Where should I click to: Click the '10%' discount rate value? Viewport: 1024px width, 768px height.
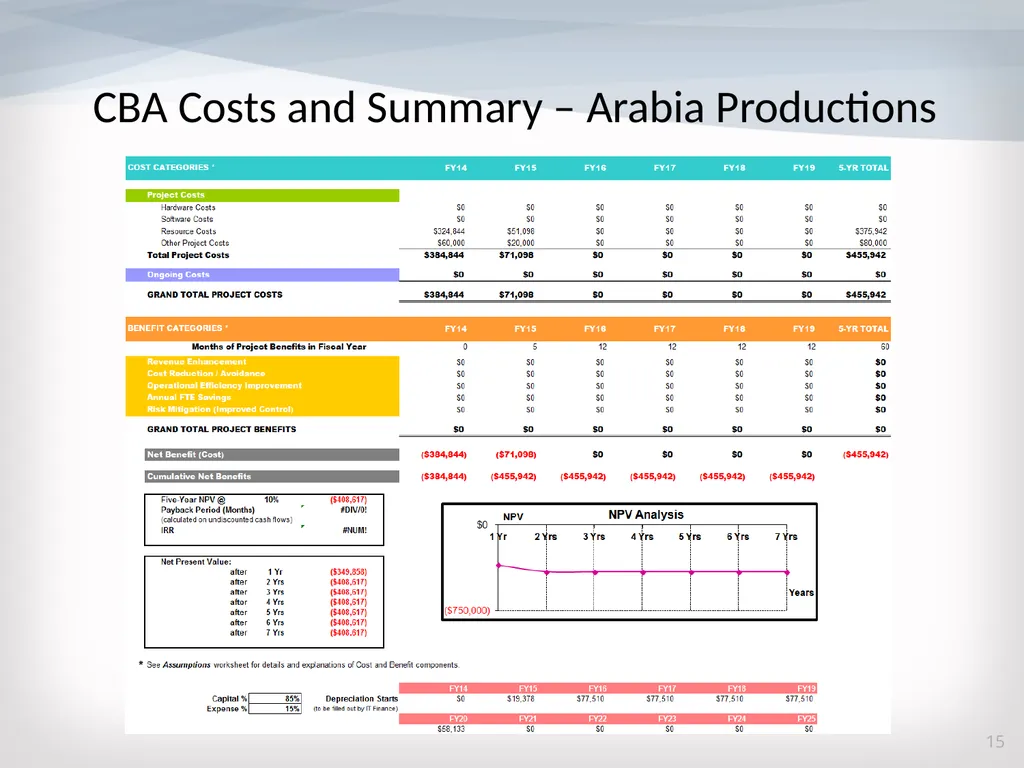pos(271,500)
